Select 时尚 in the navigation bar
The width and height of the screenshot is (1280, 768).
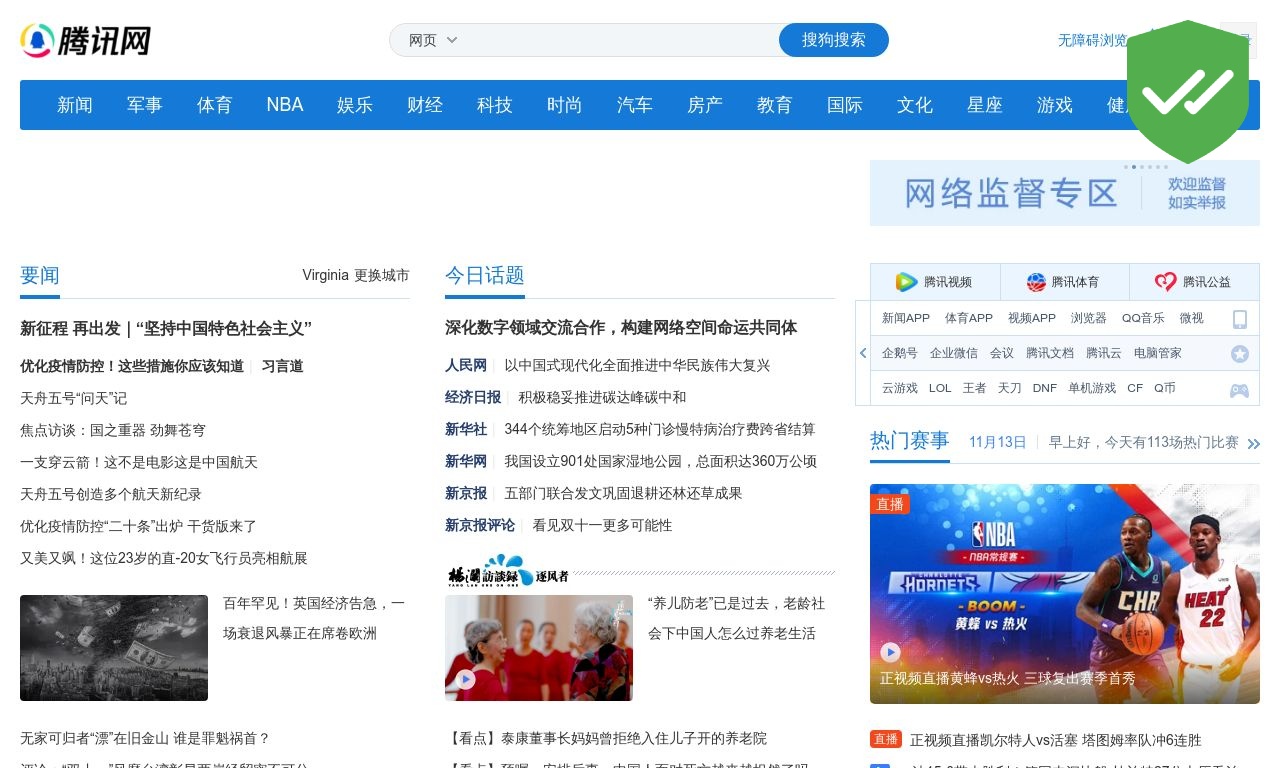[565, 105]
